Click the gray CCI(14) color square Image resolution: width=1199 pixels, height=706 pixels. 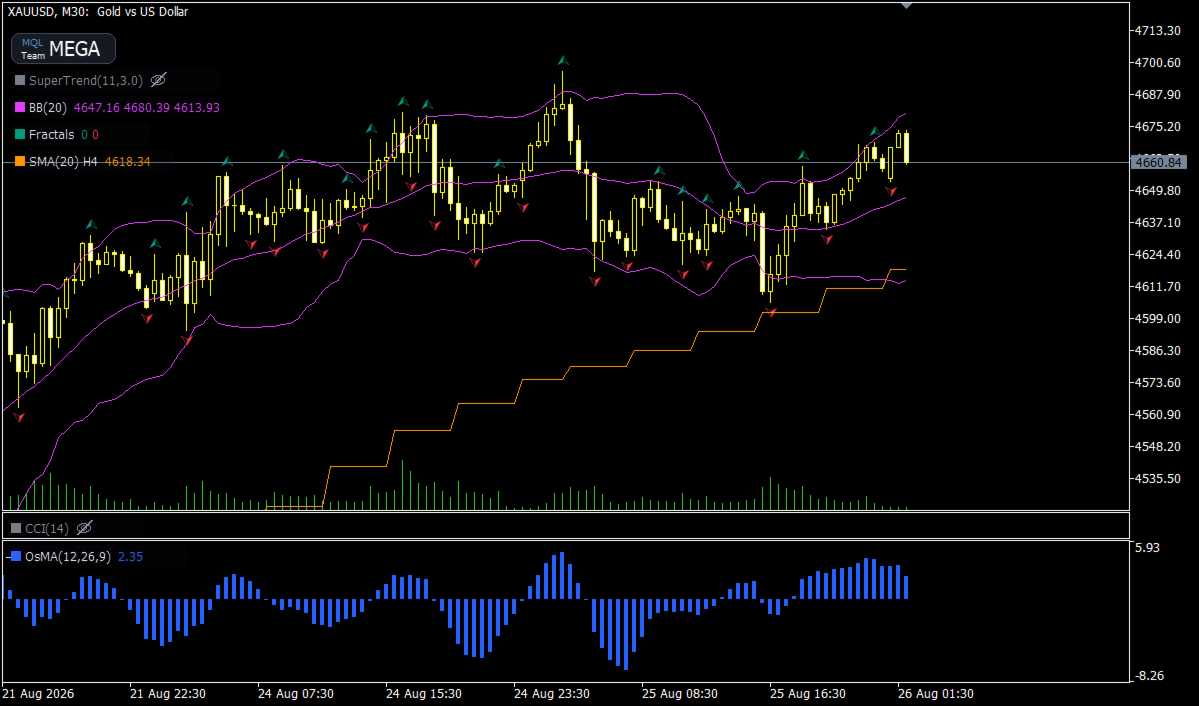pyautogui.click(x=16, y=528)
